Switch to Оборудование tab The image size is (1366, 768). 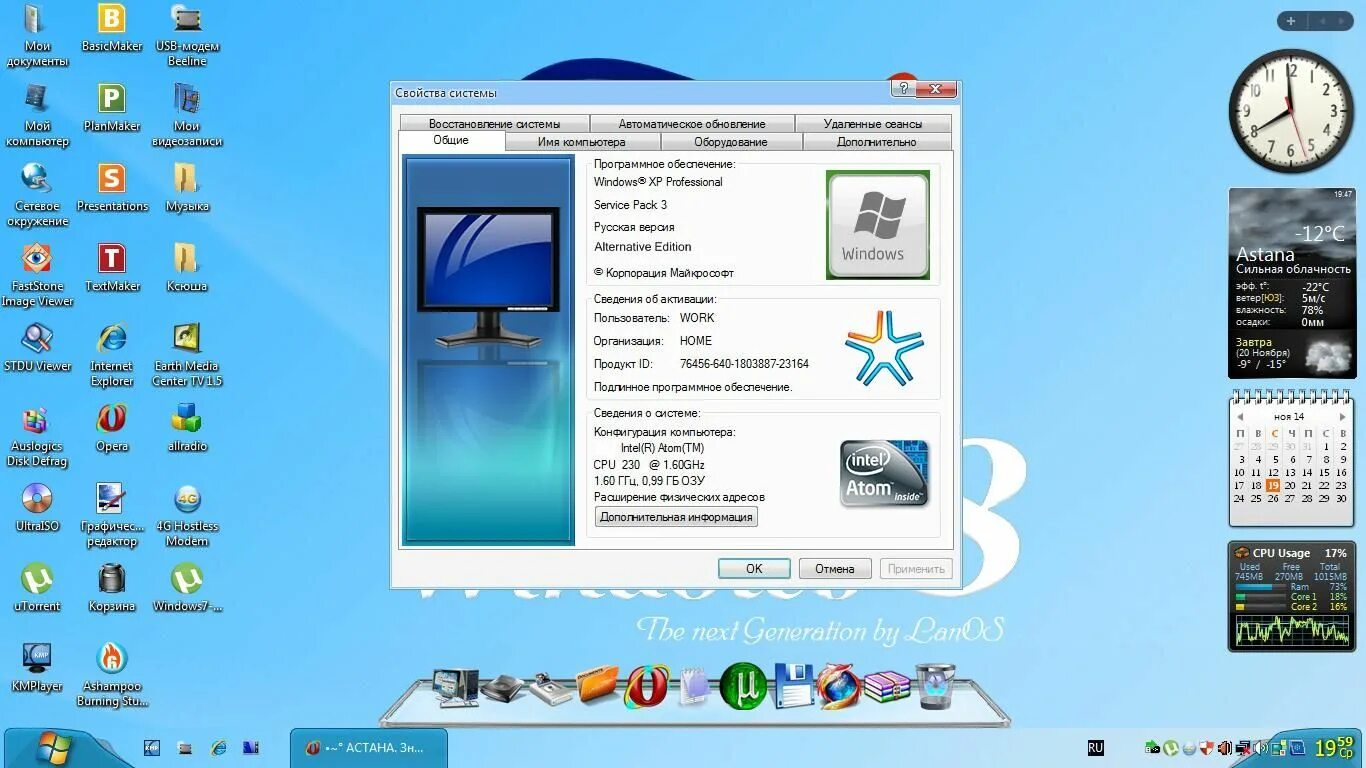731,142
